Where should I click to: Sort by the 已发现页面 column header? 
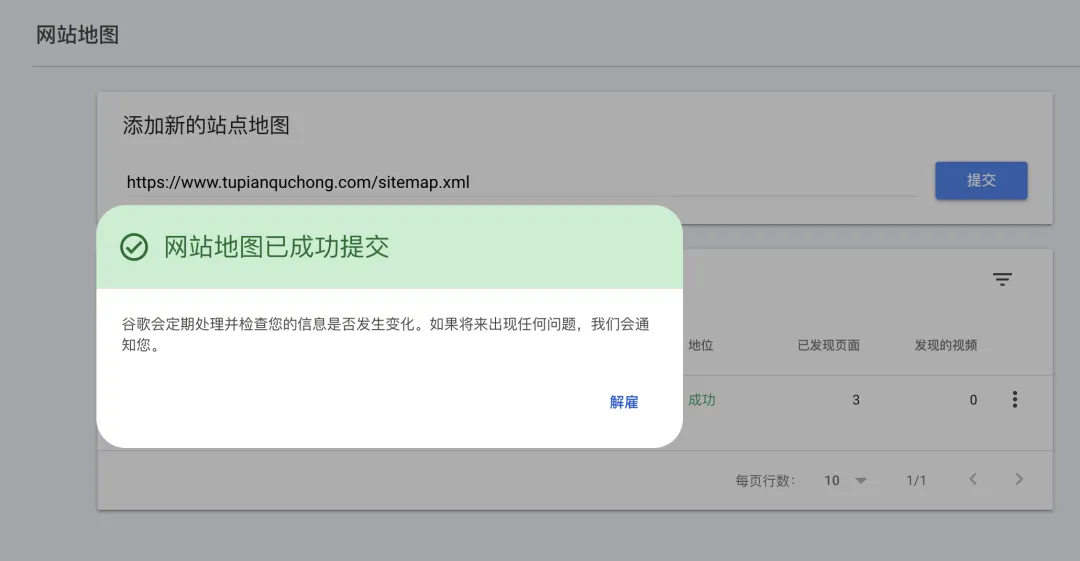tap(828, 345)
